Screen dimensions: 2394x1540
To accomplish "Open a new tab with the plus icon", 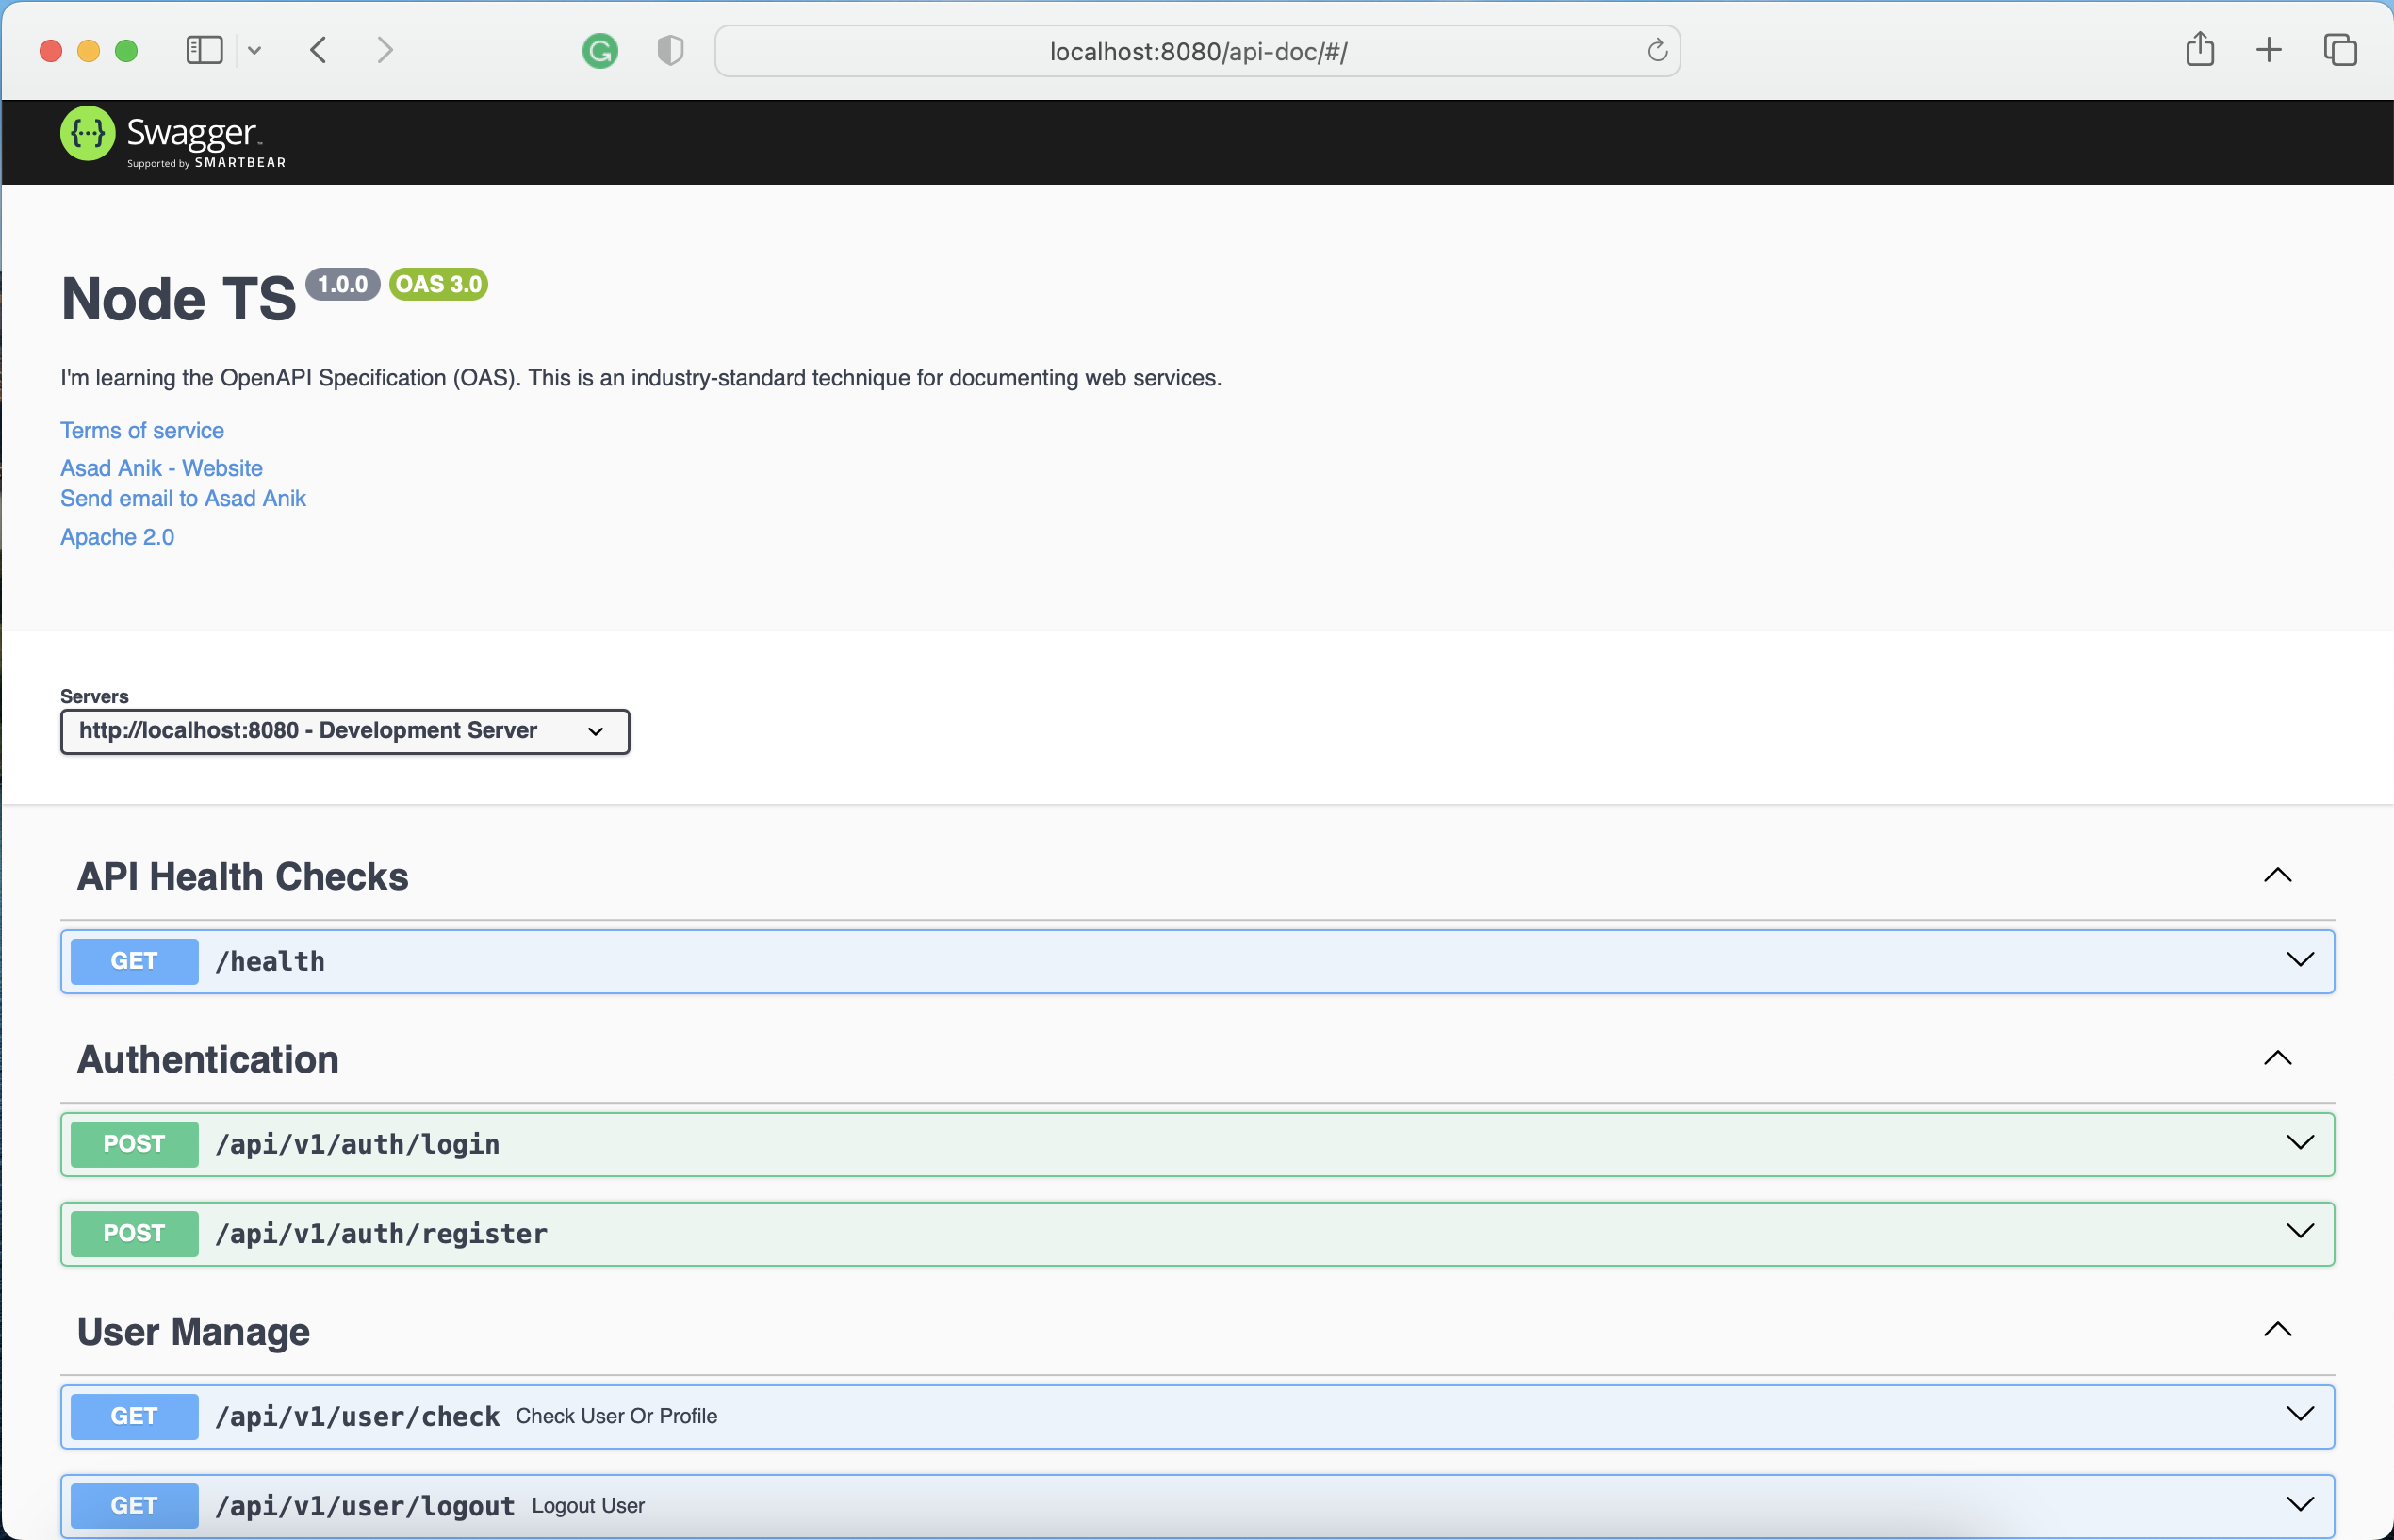I will click(x=2269, y=50).
